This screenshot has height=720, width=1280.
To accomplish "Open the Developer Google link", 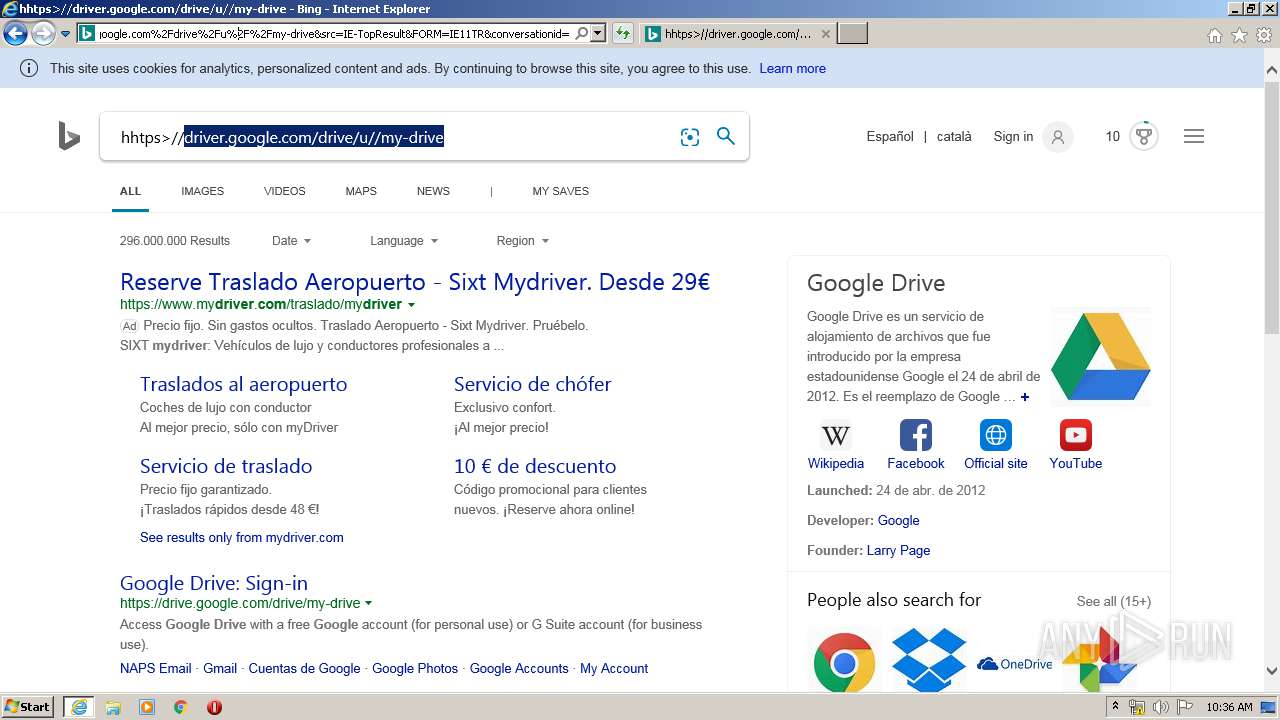I will [898, 520].
